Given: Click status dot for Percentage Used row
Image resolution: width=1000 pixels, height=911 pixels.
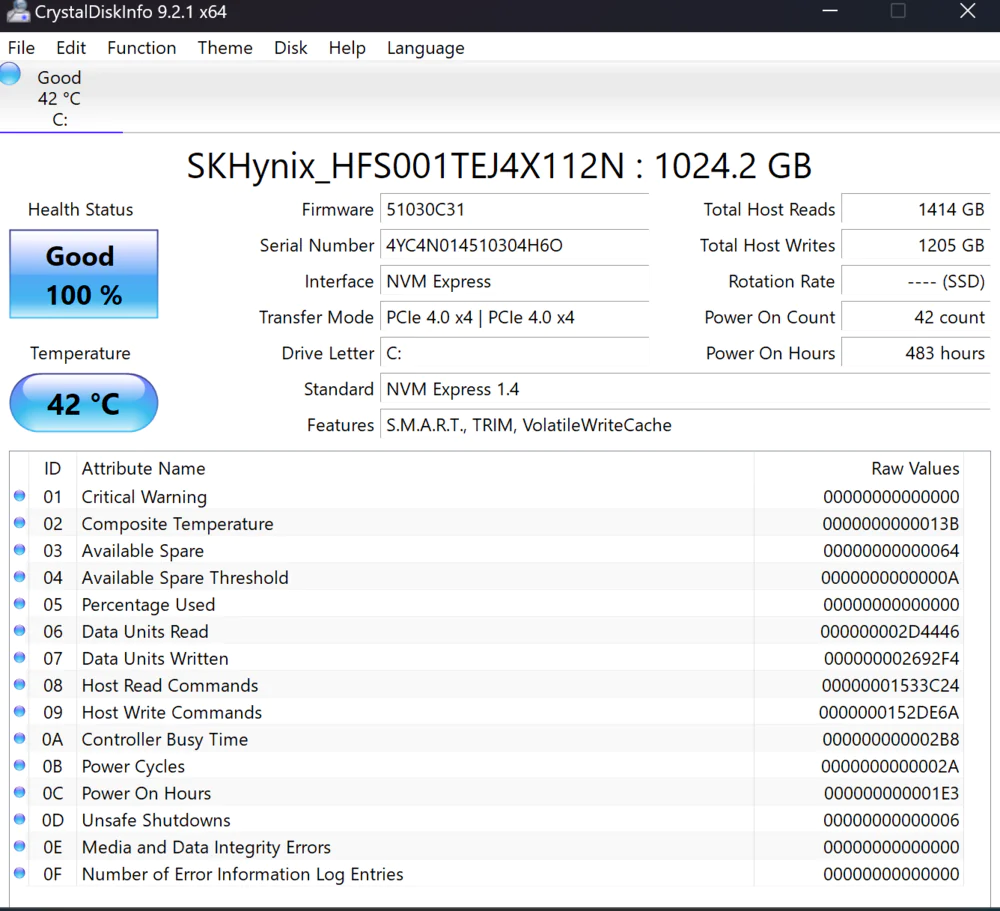Looking at the screenshot, I should pyautogui.click(x=20, y=604).
